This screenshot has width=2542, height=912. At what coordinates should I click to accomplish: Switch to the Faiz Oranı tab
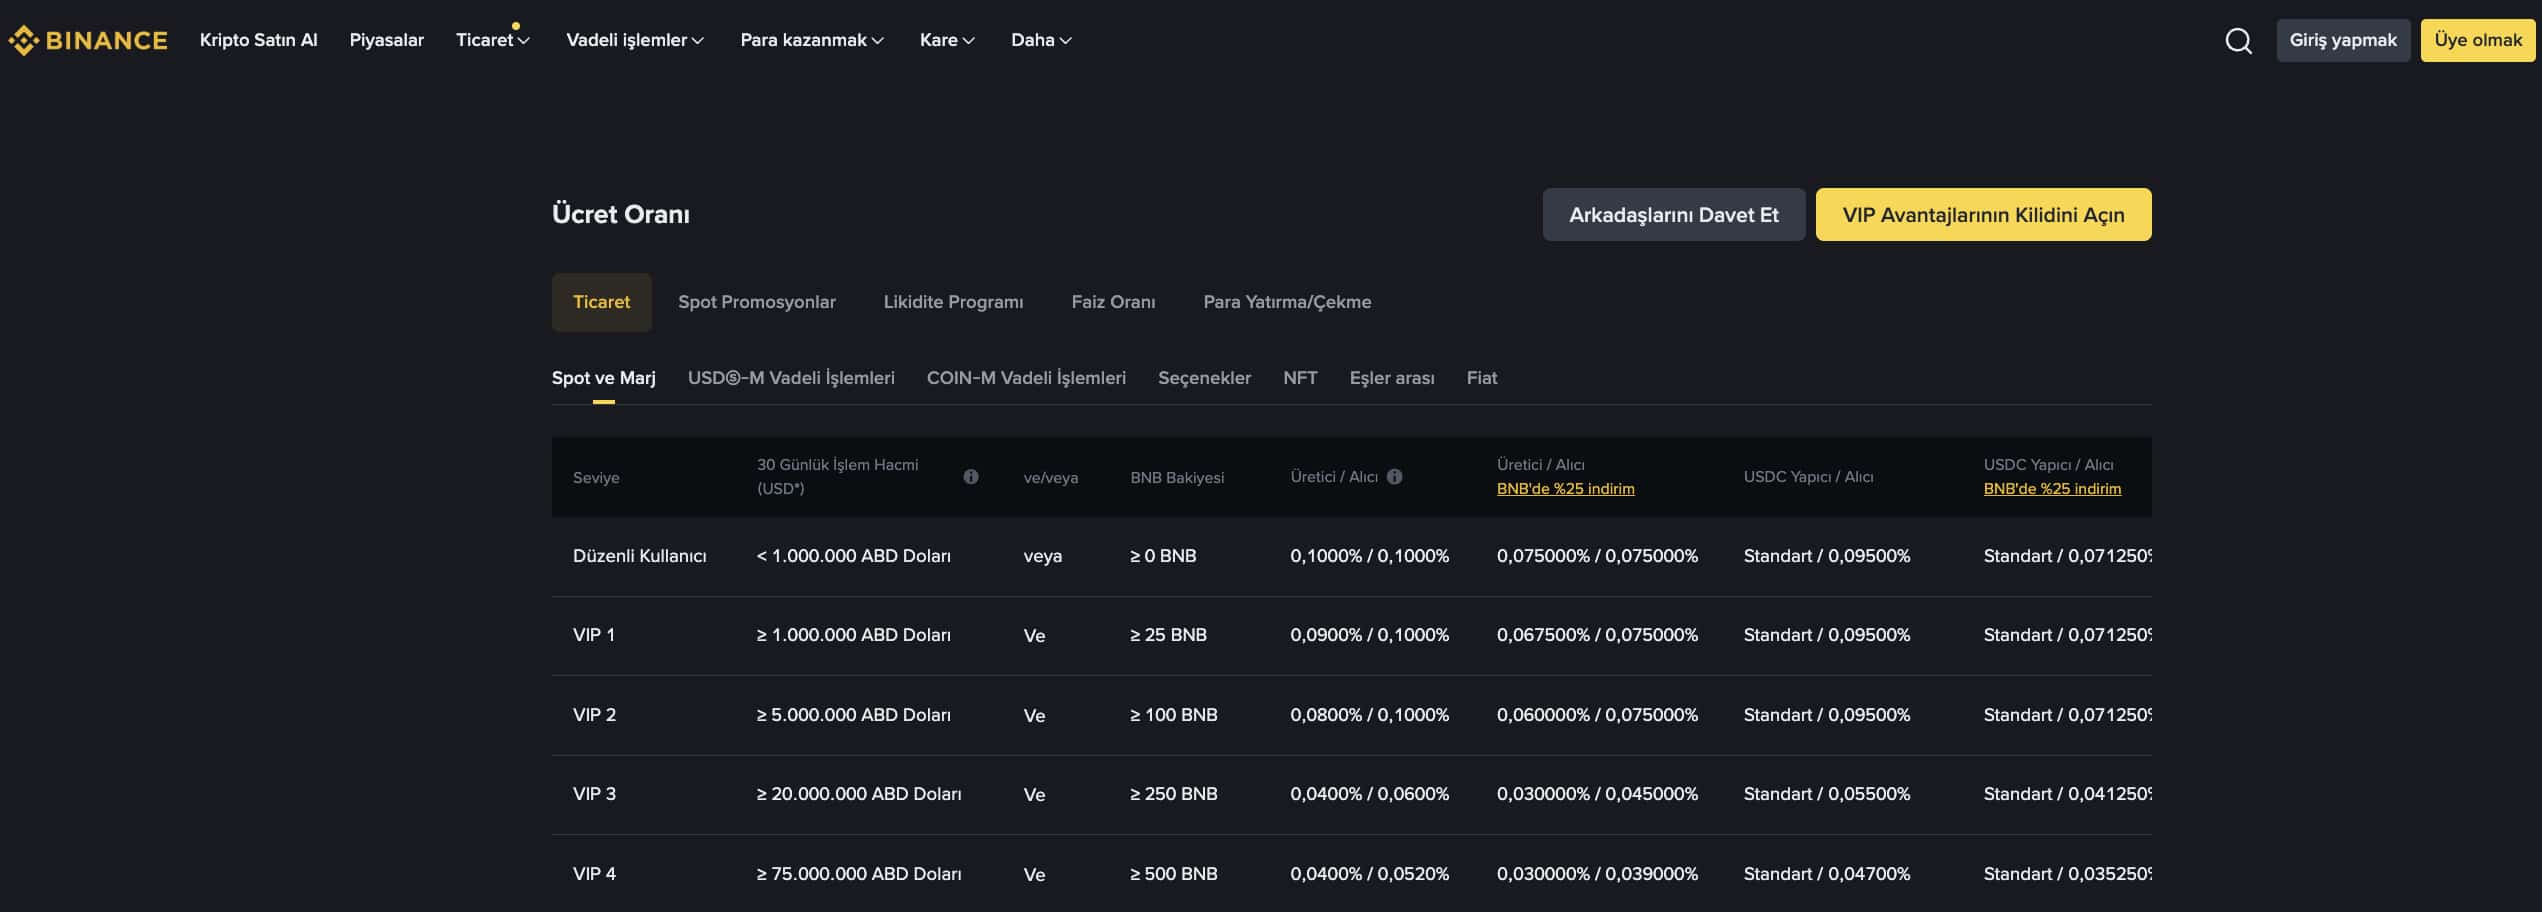(1113, 301)
